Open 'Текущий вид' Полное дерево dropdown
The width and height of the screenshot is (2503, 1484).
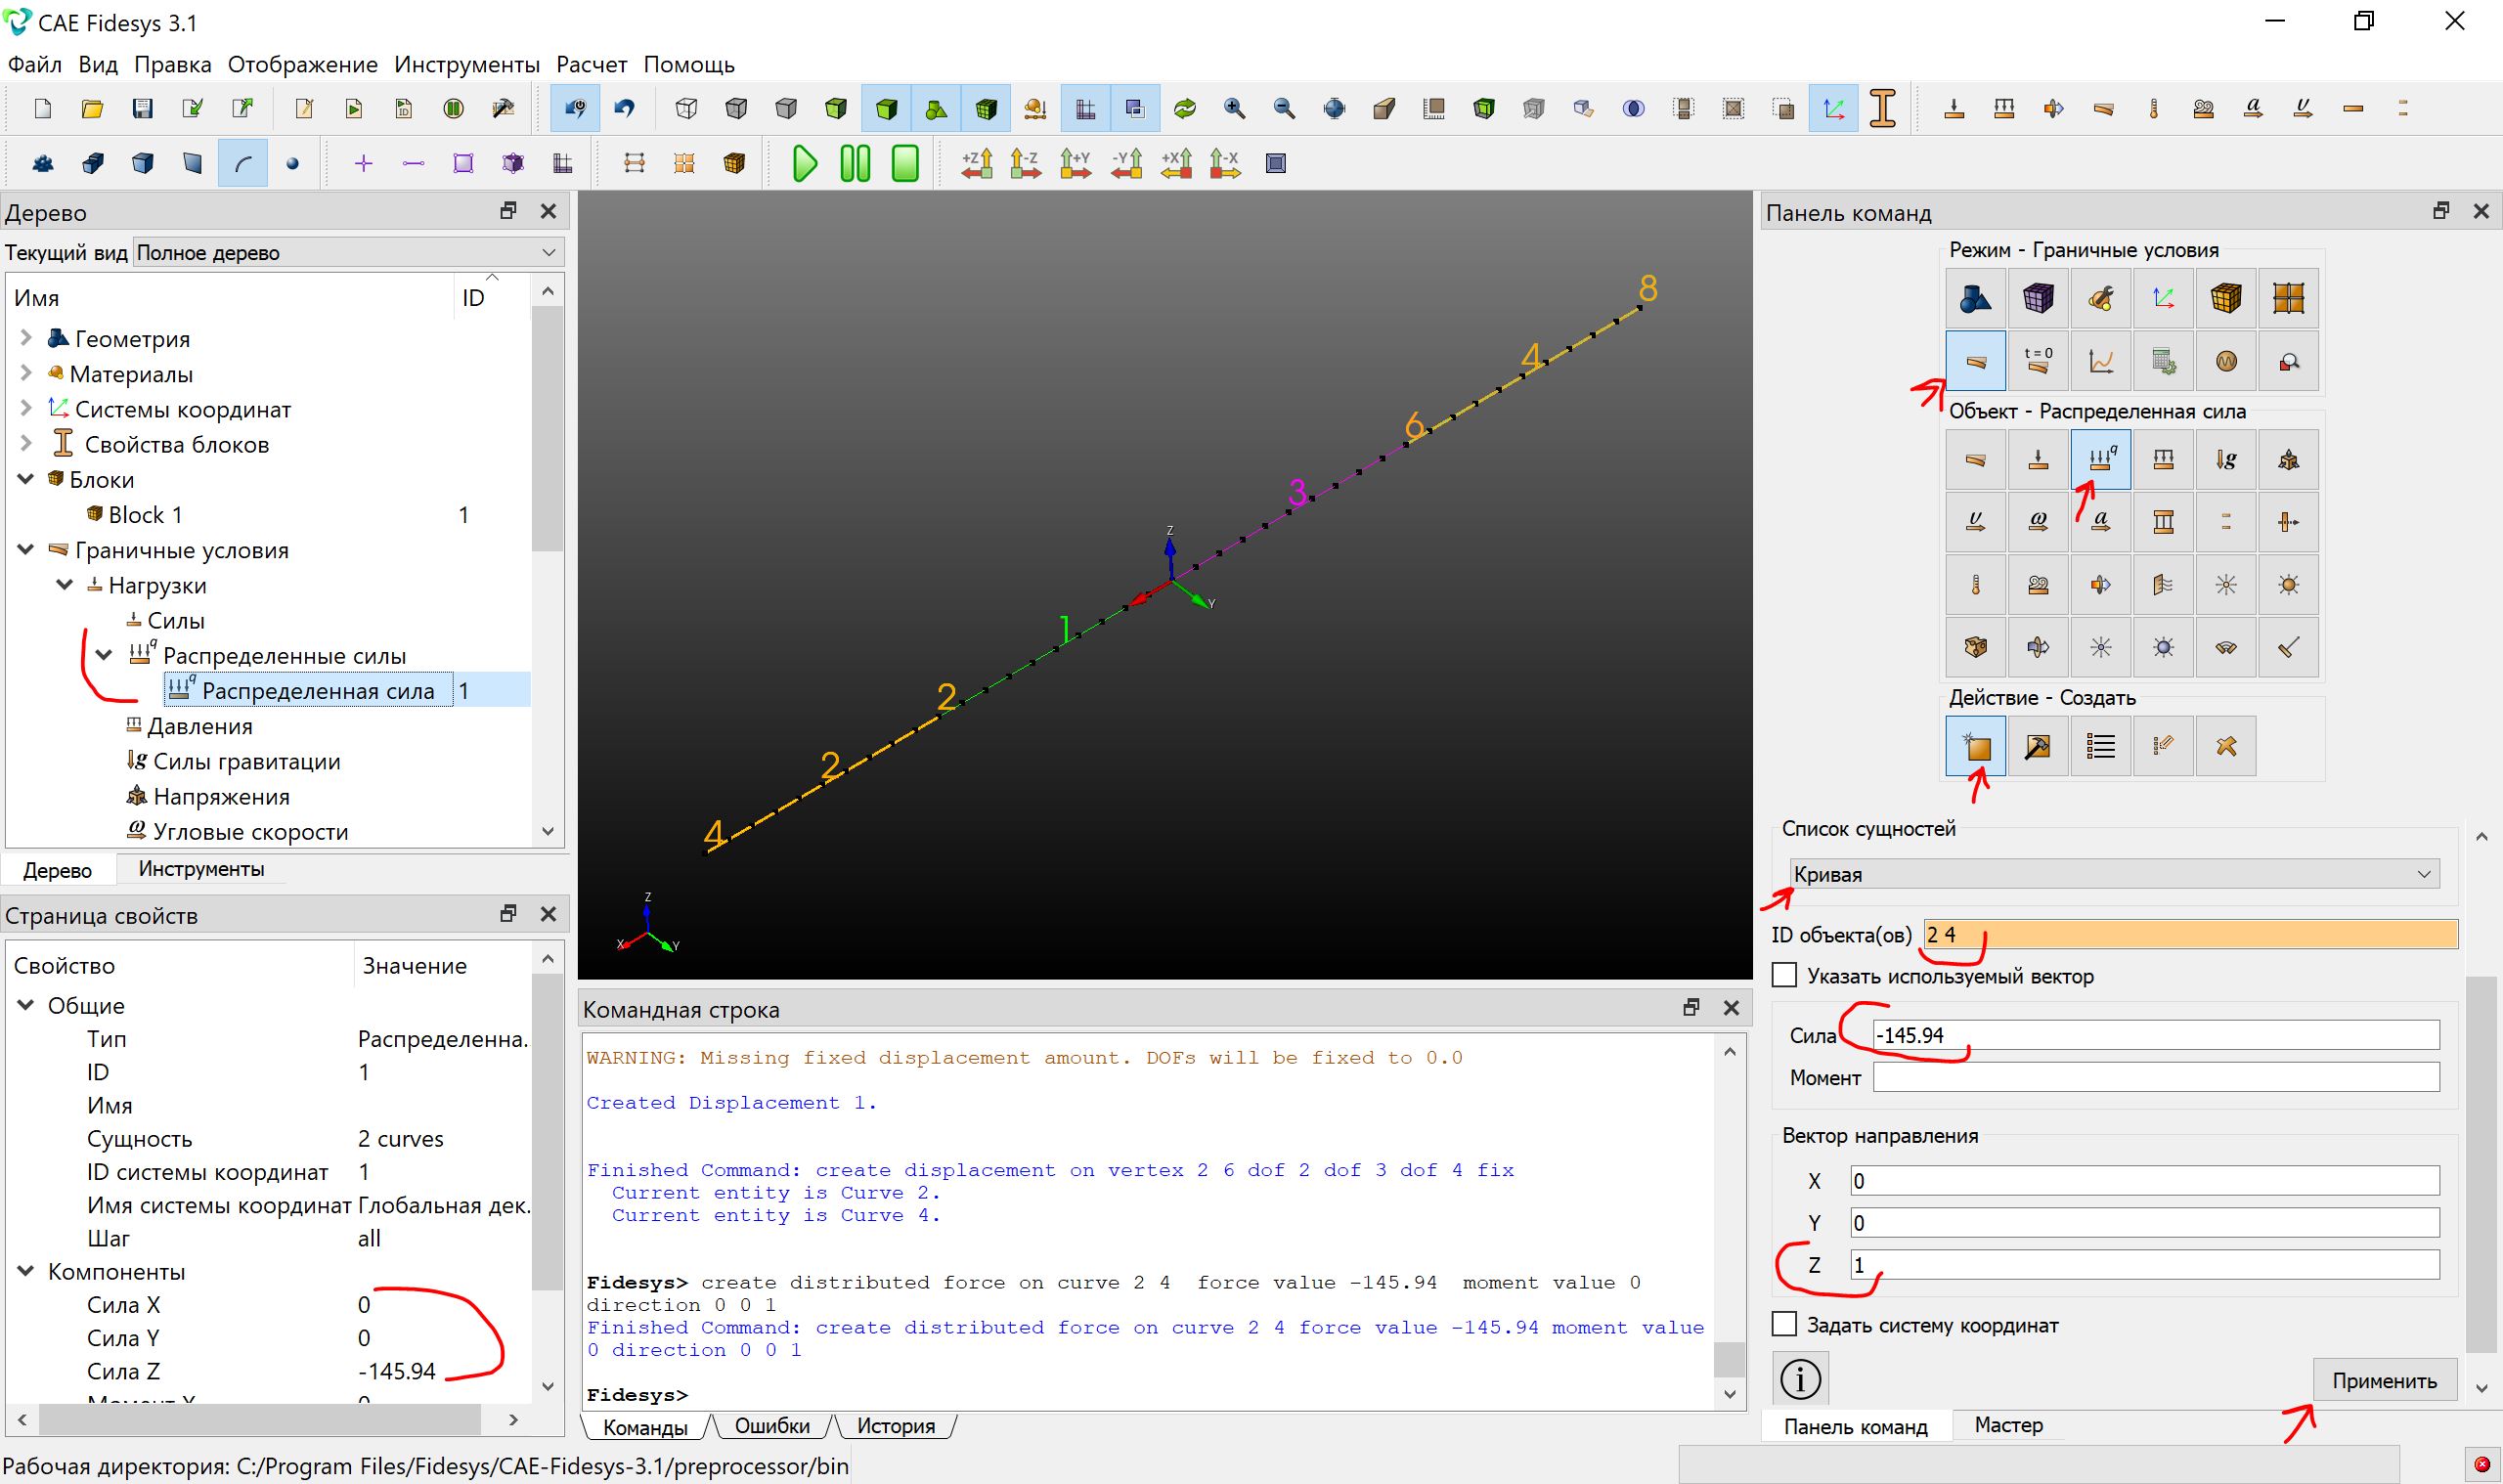[x=348, y=252]
